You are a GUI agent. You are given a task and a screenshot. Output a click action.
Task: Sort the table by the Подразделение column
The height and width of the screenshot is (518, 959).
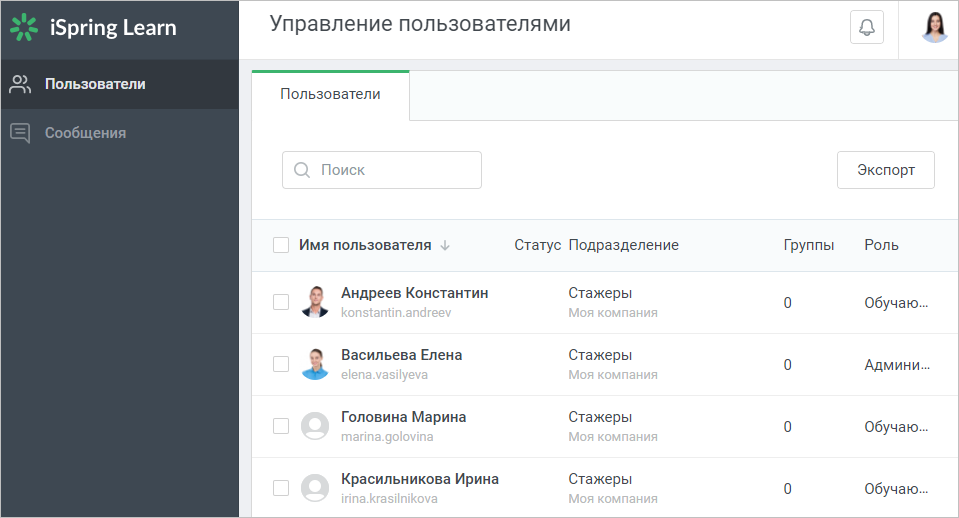pyautogui.click(x=623, y=245)
